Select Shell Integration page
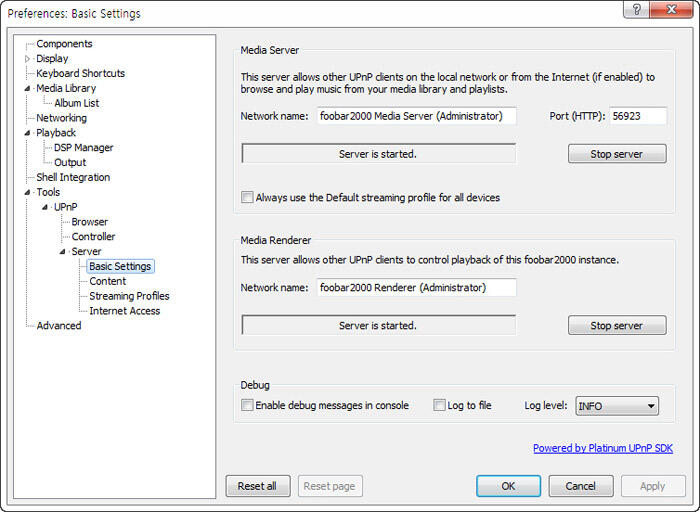700x512 pixels. 73,177
